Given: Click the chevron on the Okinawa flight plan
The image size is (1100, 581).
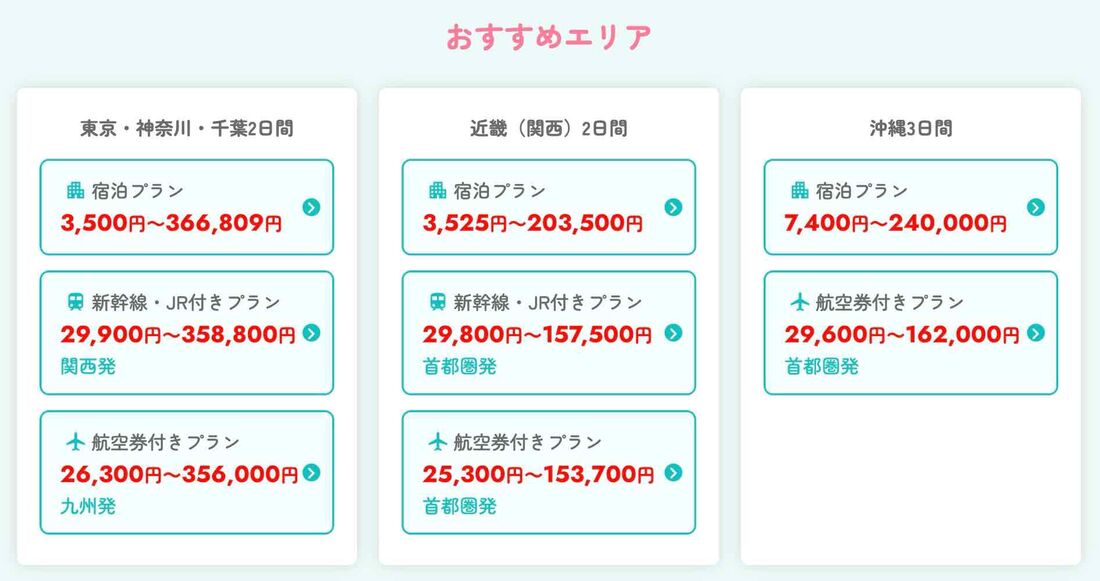Looking at the screenshot, I should tap(1035, 333).
